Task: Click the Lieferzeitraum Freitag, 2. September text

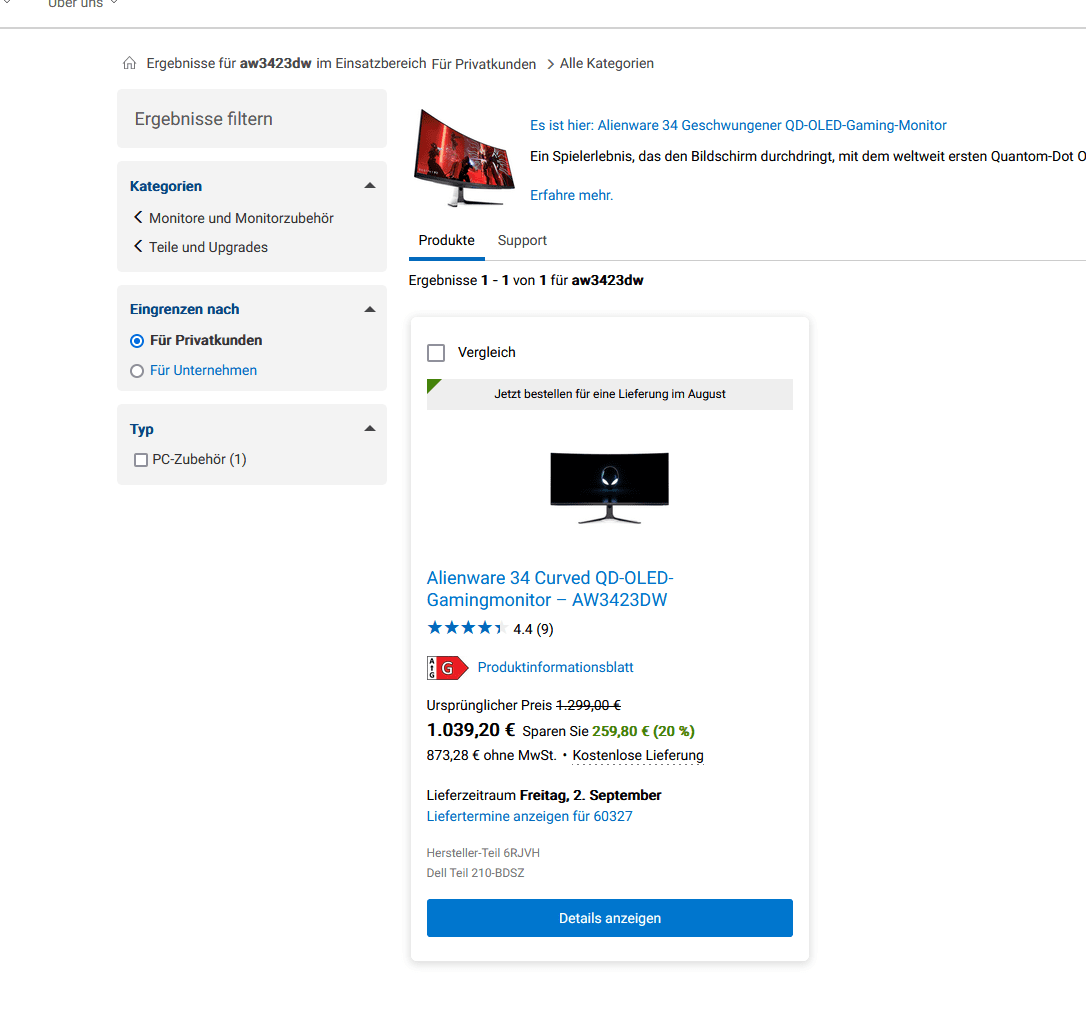Action: pyautogui.click(x=544, y=795)
